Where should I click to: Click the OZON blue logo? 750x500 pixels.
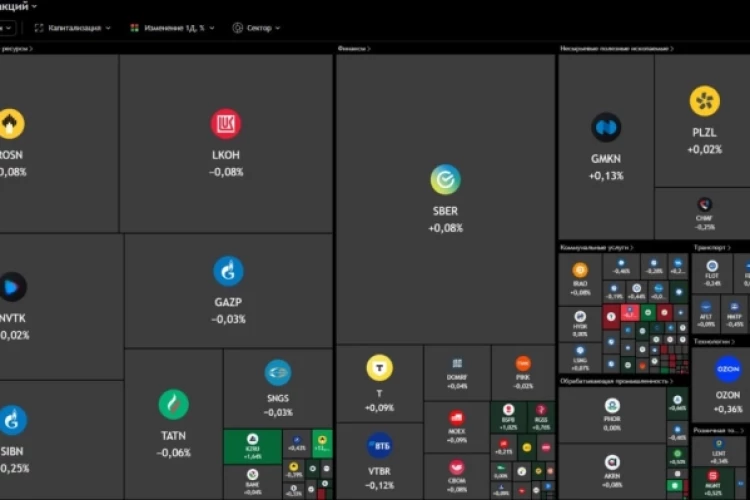(x=728, y=369)
